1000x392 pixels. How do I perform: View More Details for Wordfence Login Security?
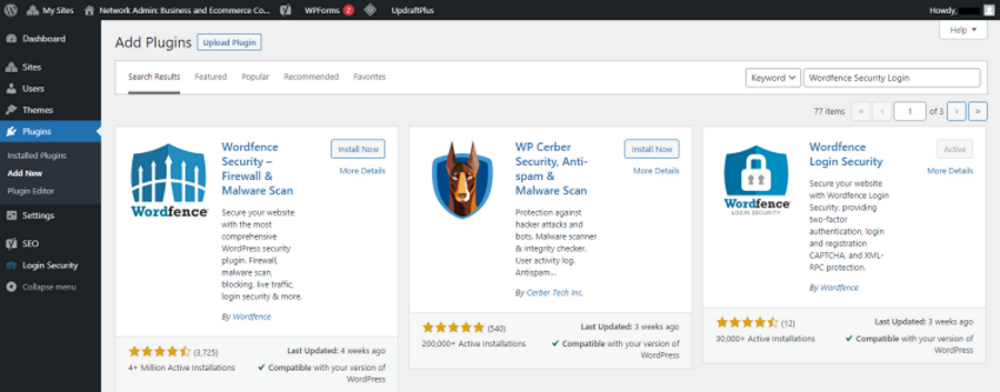click(950, 171)
